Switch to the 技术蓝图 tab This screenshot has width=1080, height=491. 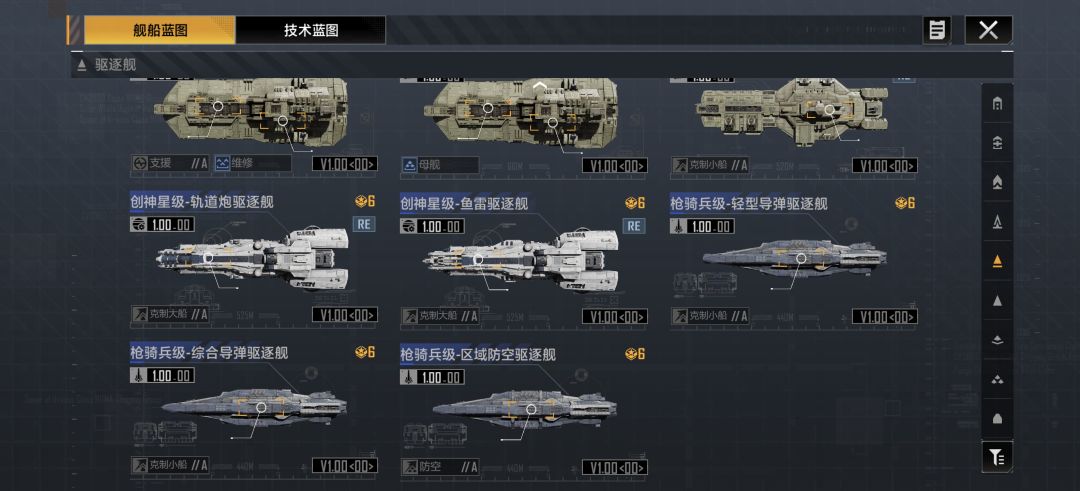(311, 30)
